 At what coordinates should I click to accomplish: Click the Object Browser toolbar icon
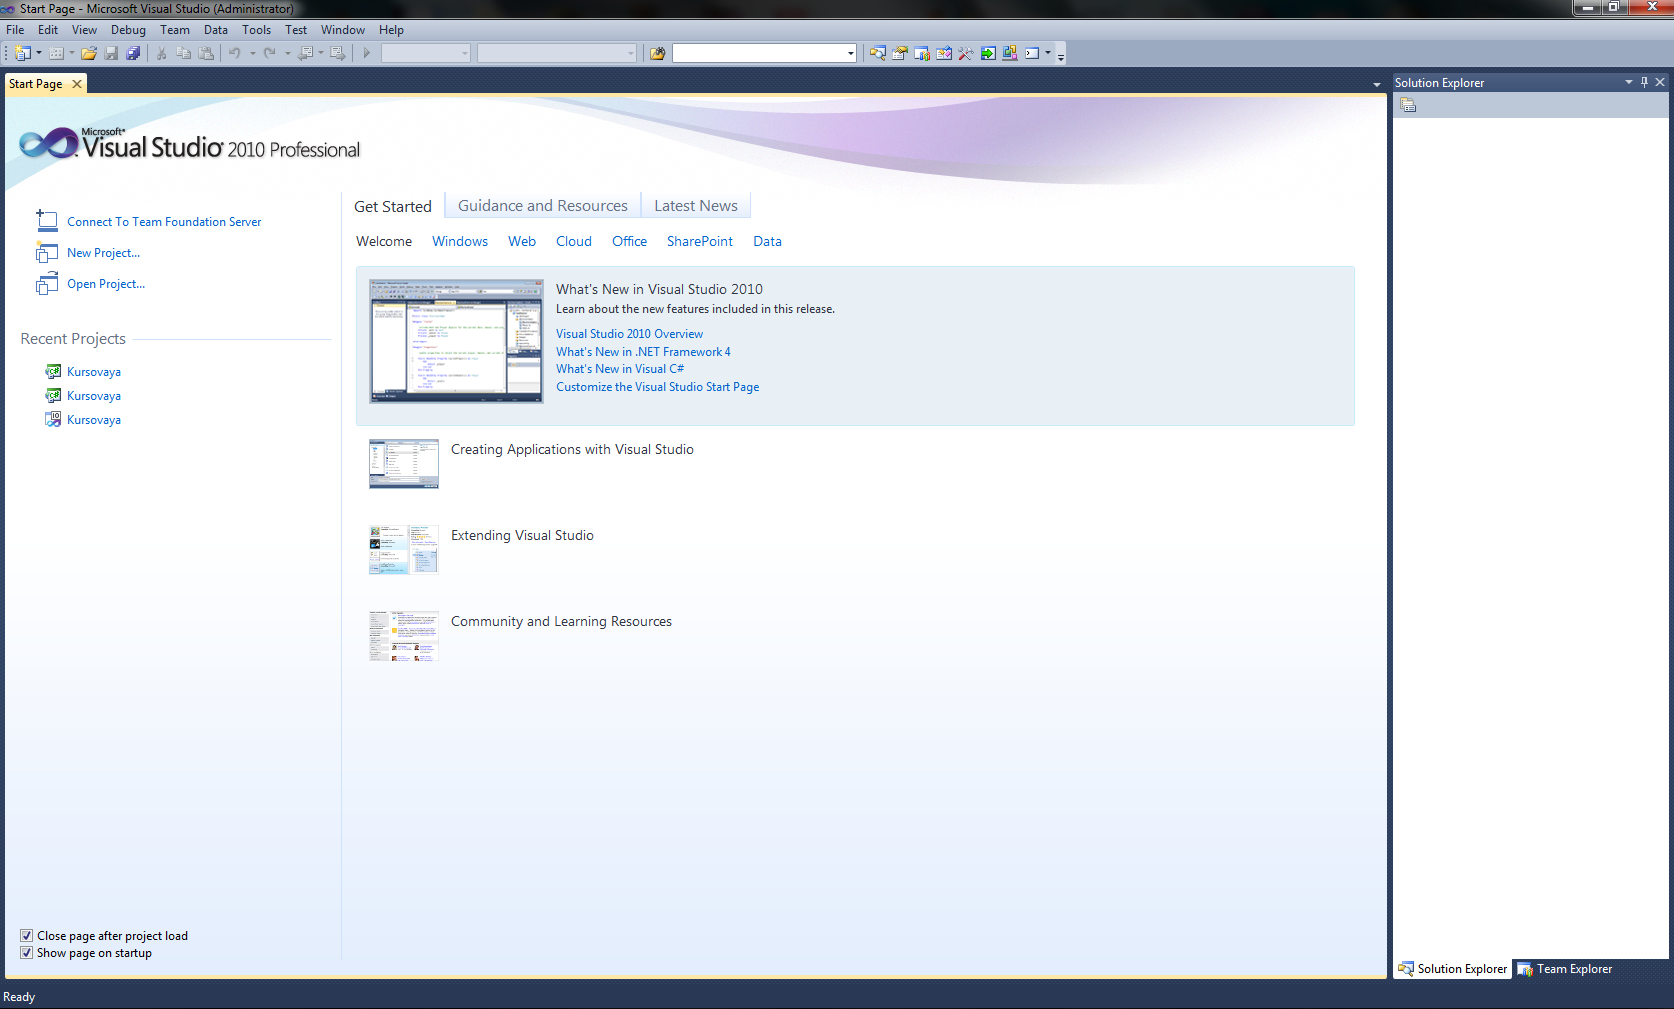click(944, 53)
